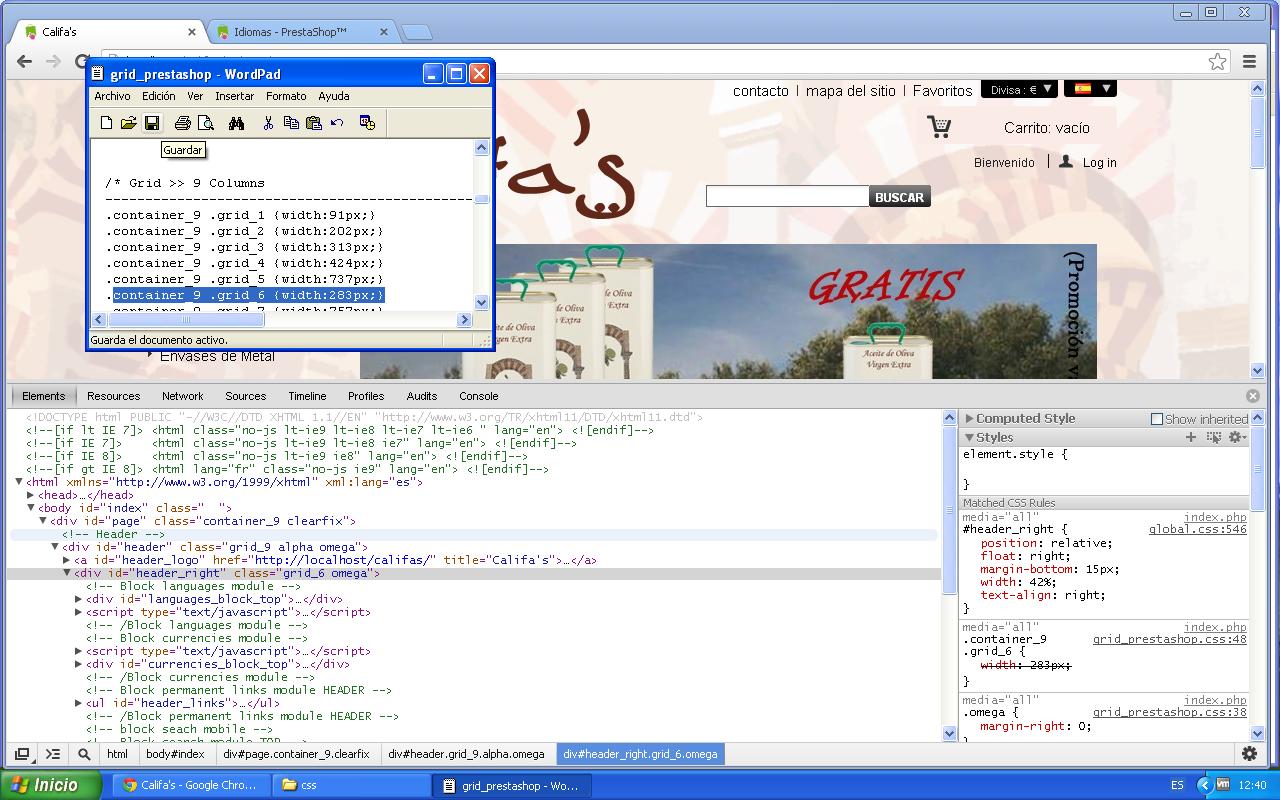Click the Undo icon in WordPad toolbar
Image resolution: width=1280 pixels, height=800 pixels.
coord(337,123)
